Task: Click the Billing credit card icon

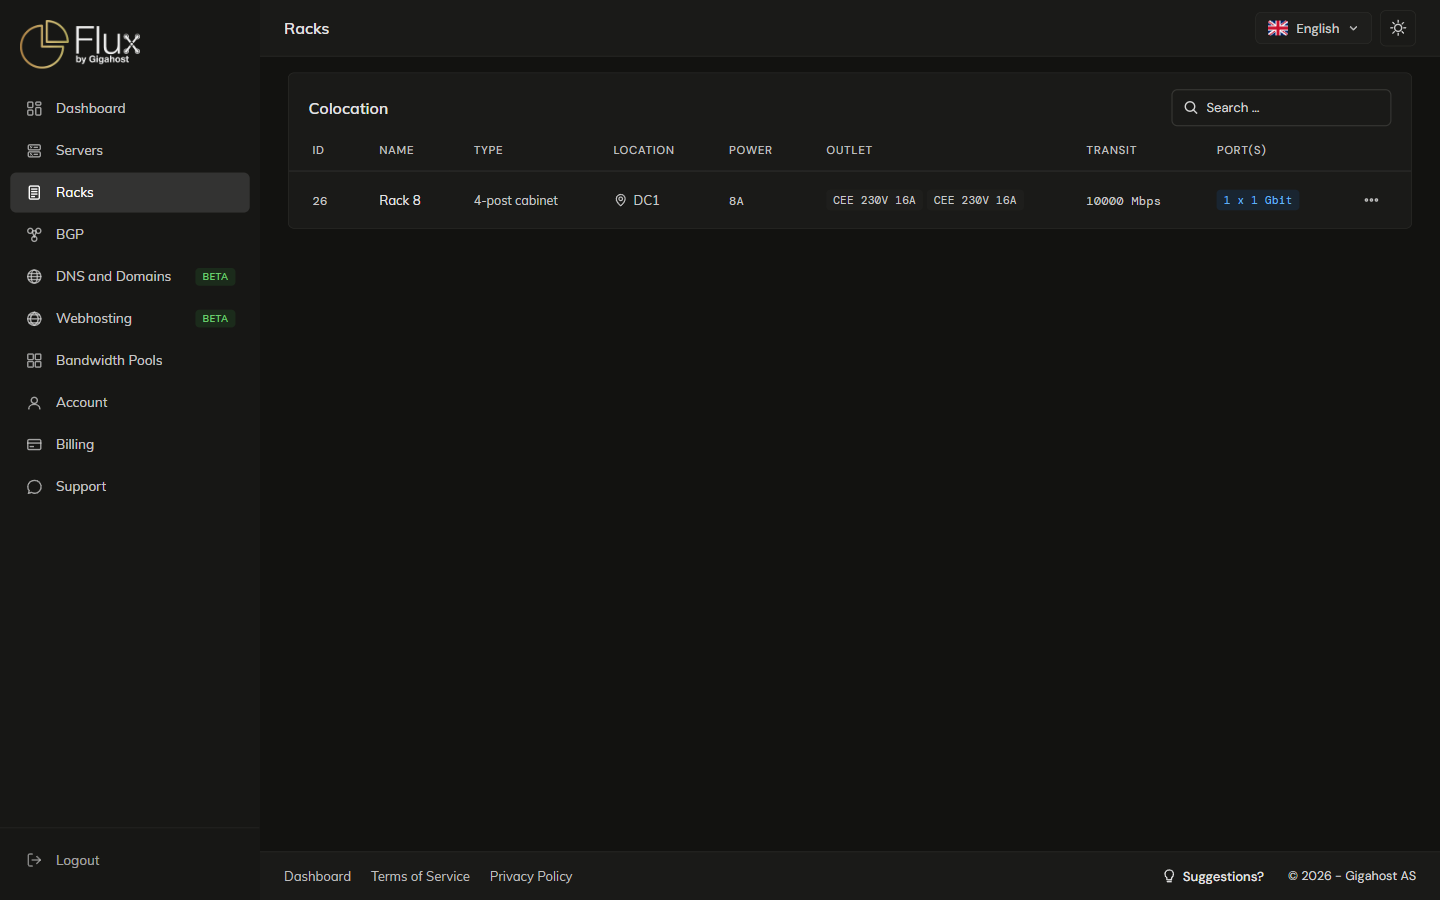Action: 34,445
